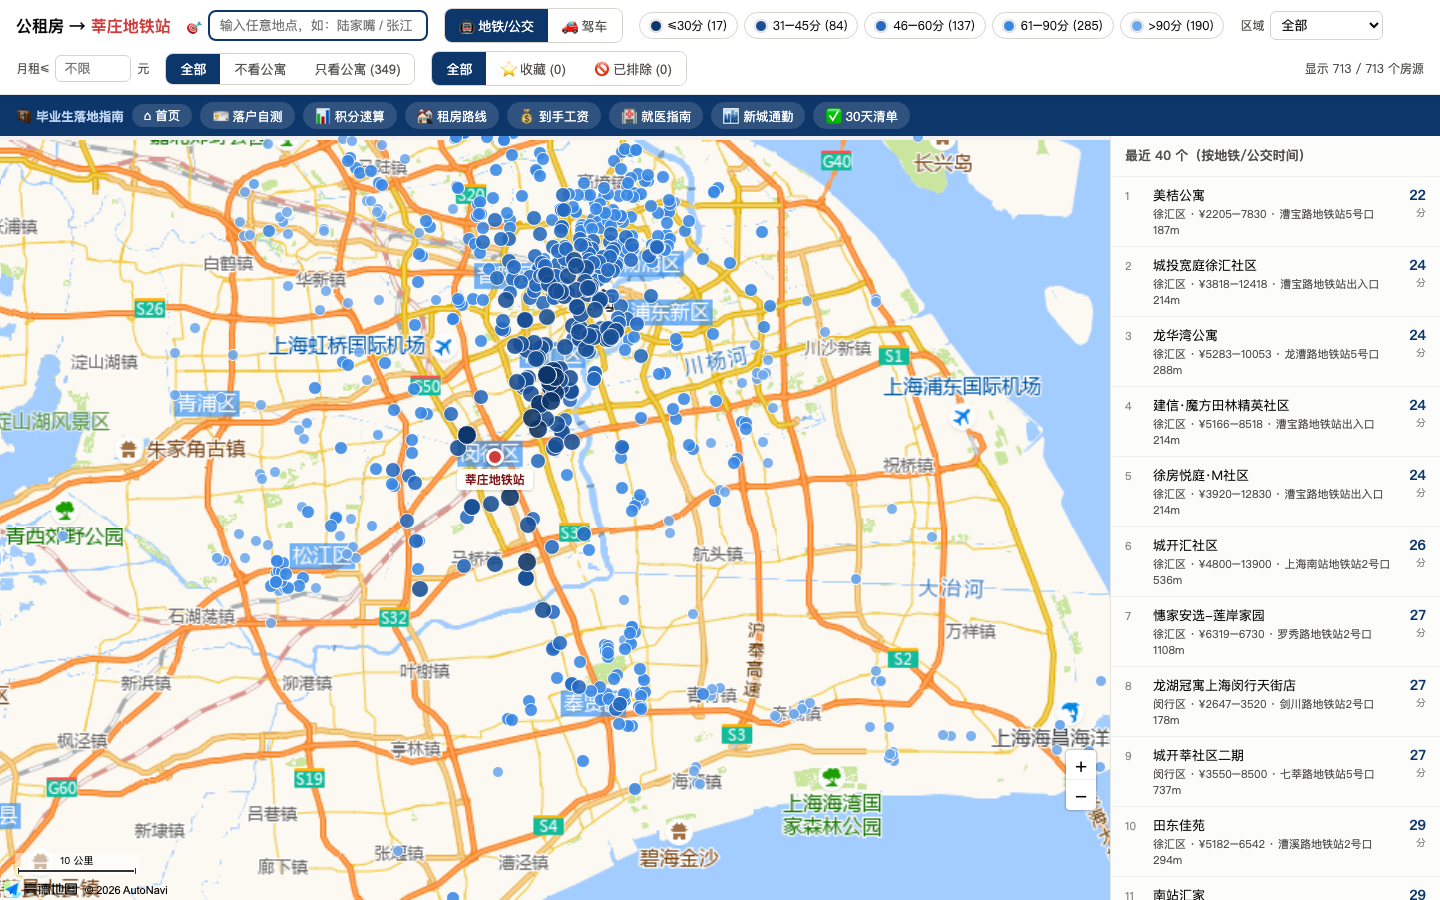This screenshot has height=900, width=1440.
Task: Click the 上海海湾国家森林公园 tree icon
Action: pos(831,777)
